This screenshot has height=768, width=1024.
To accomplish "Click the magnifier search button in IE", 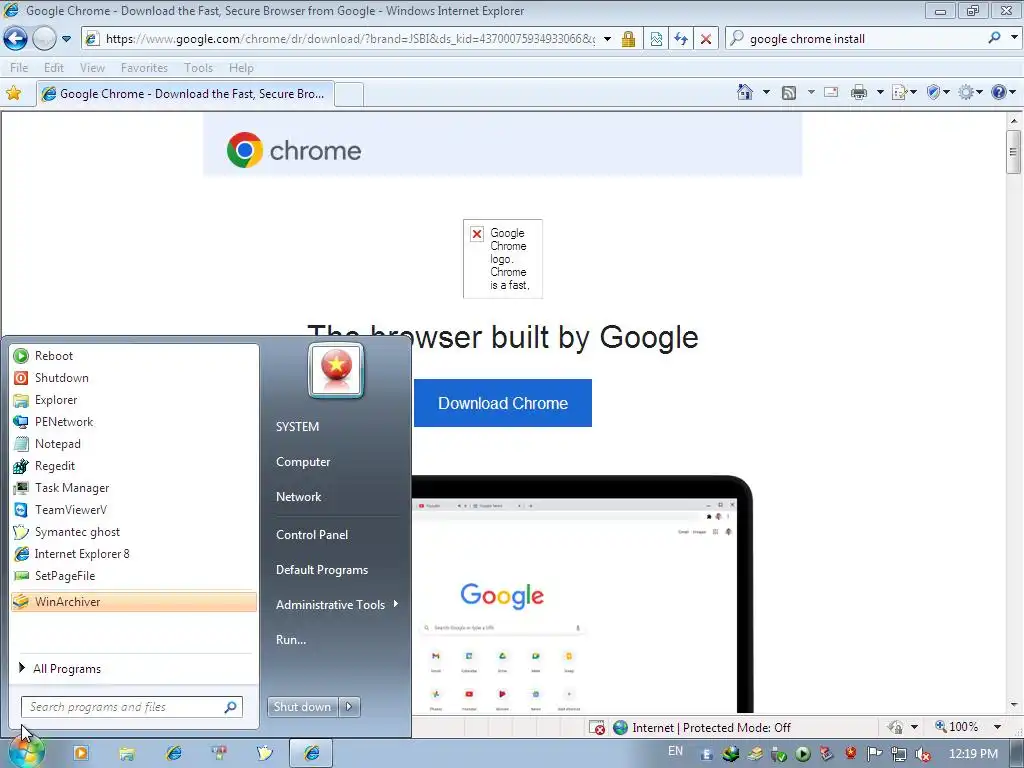I will (x=994, y=38).
